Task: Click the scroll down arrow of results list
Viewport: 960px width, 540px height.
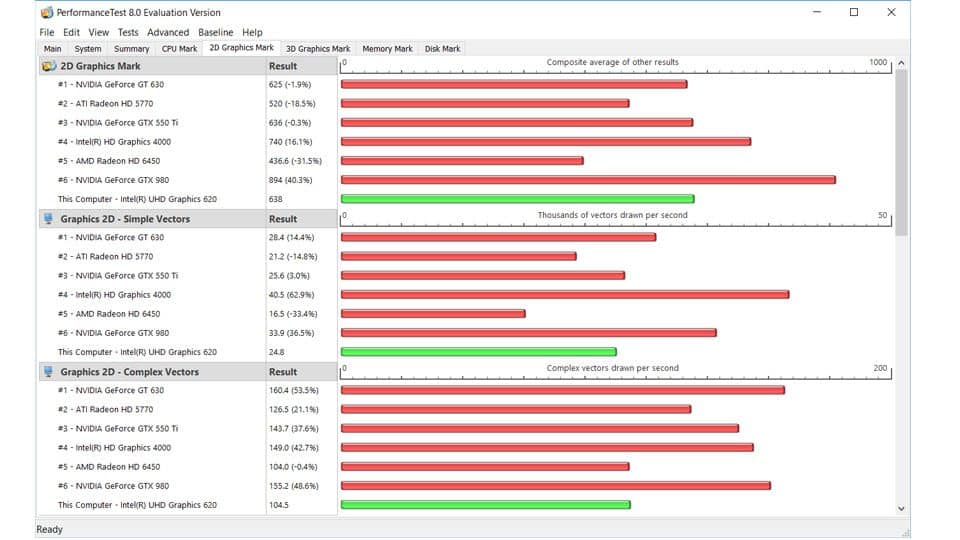Action: click(x=901, y=508)
